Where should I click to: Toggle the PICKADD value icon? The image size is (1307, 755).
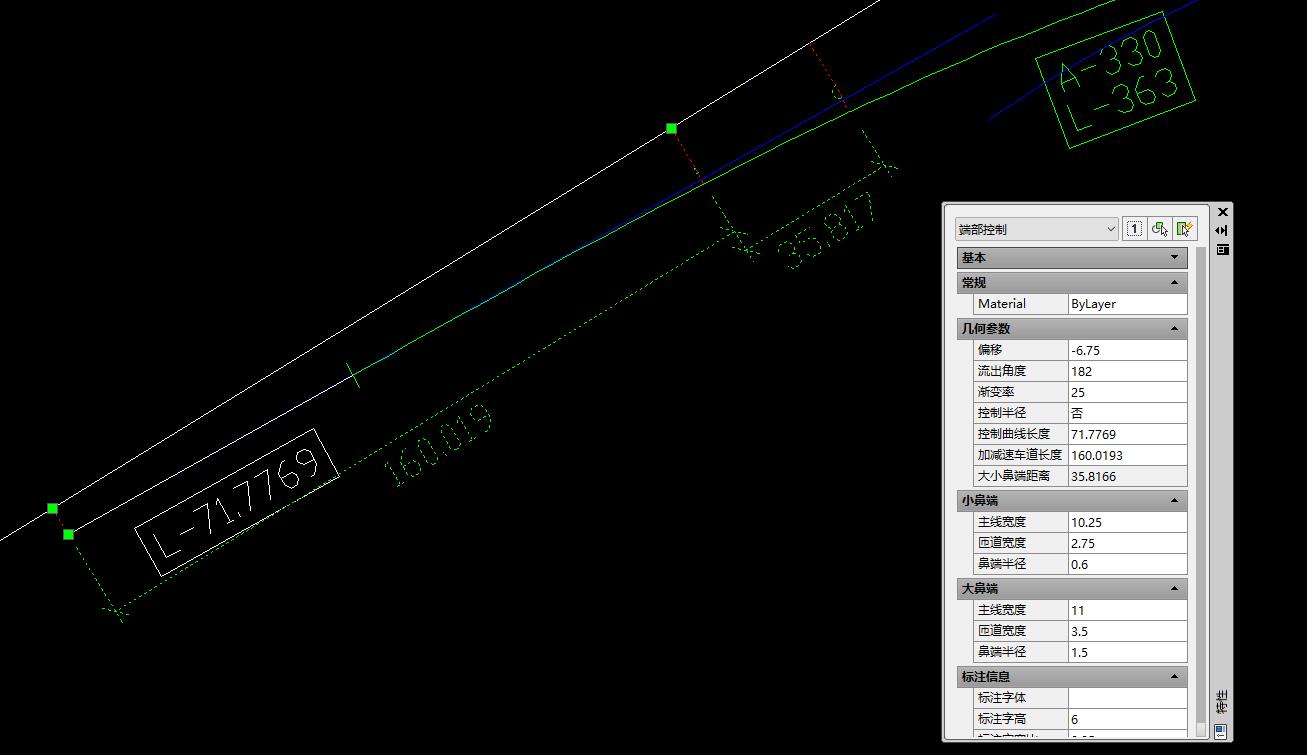pyautogui.click(x=1134, y=229)
